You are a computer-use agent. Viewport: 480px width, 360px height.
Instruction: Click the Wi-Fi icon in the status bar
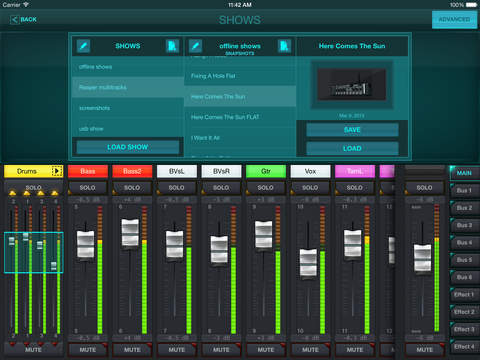point(26,5)
